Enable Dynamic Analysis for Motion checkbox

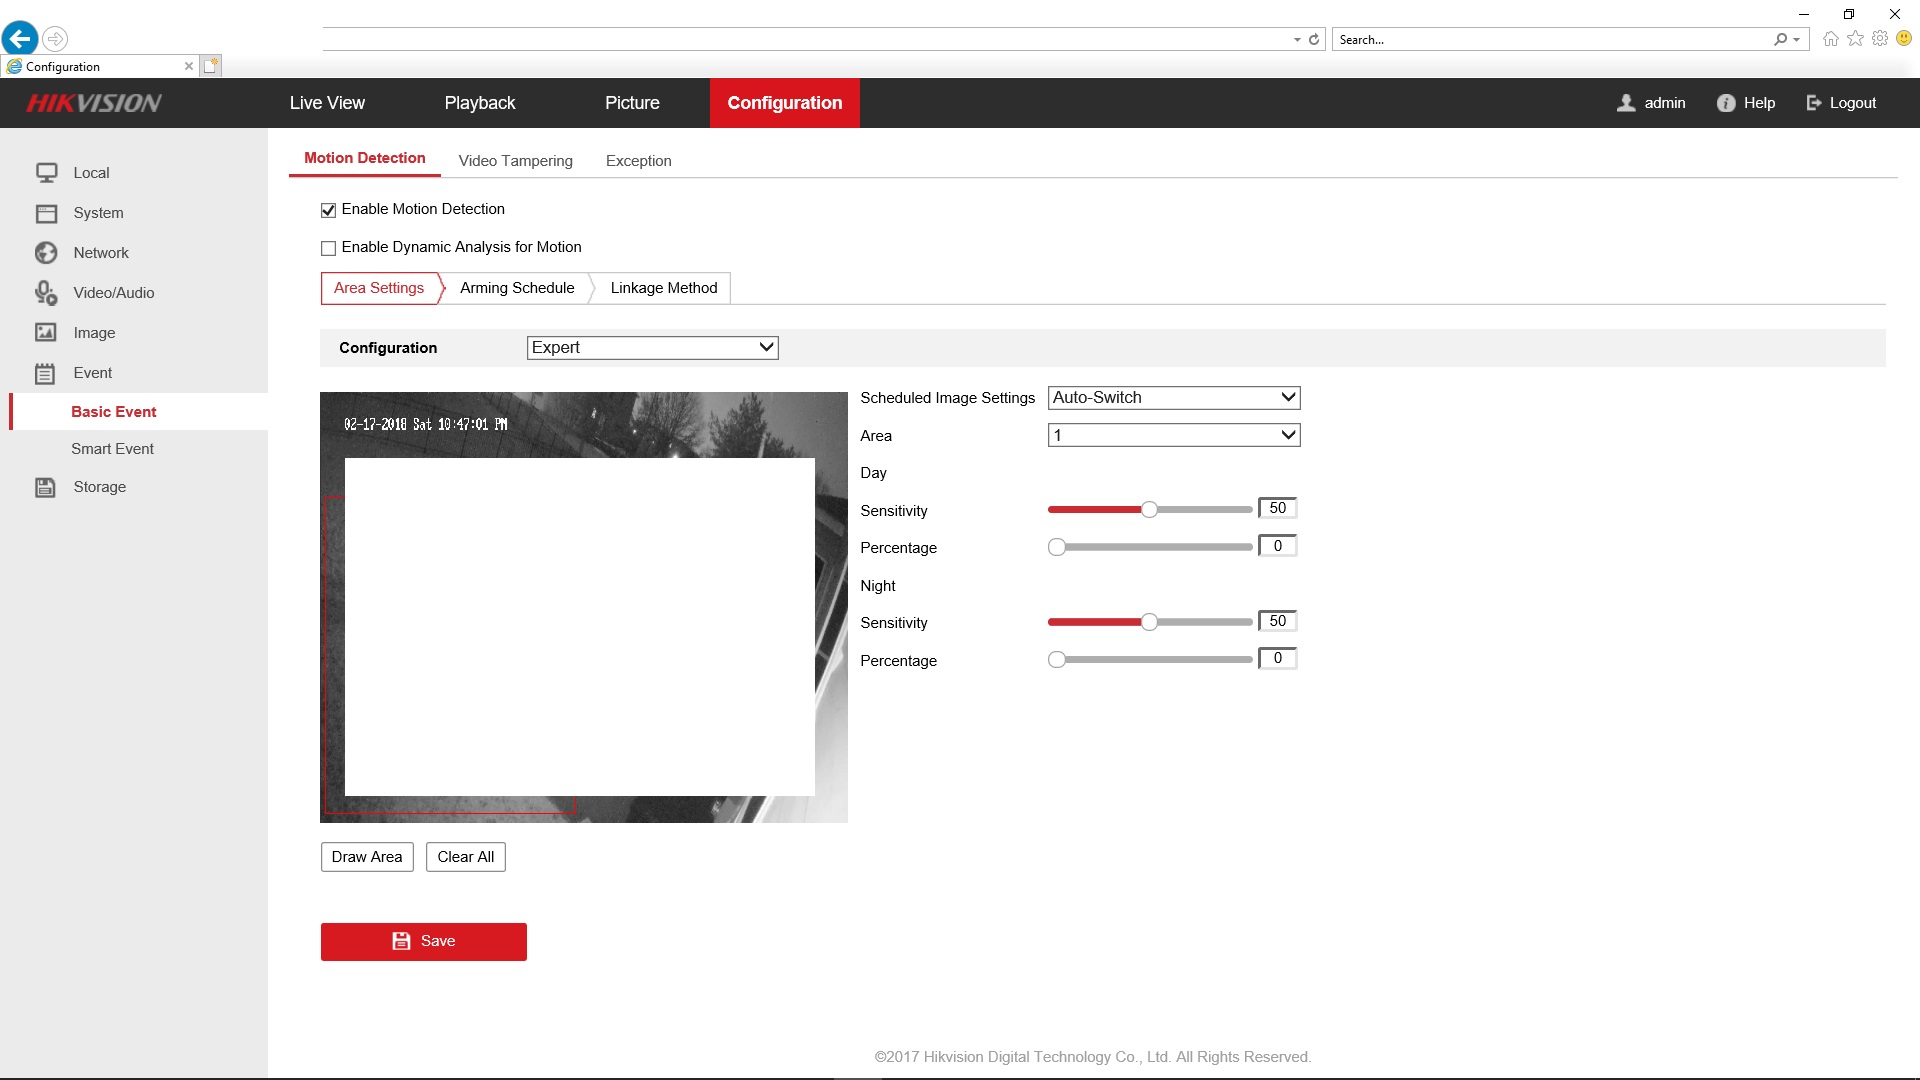point(328,248)
